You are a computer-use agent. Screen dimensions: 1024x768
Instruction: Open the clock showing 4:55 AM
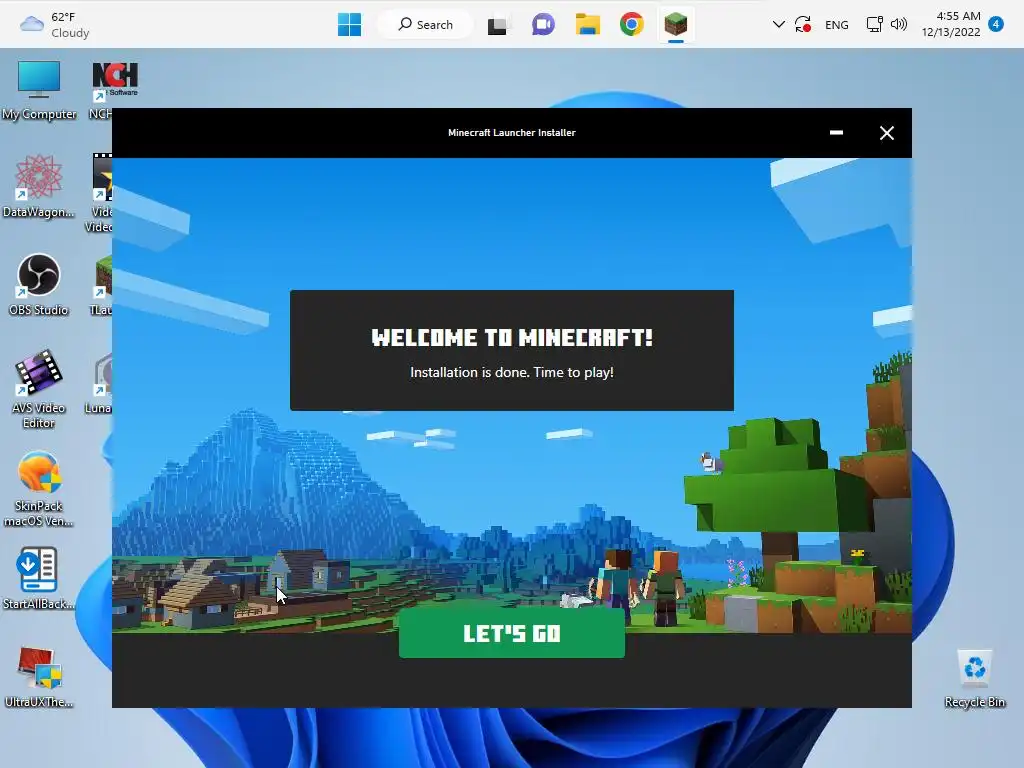pyautogui.click(x=951, y=24)
